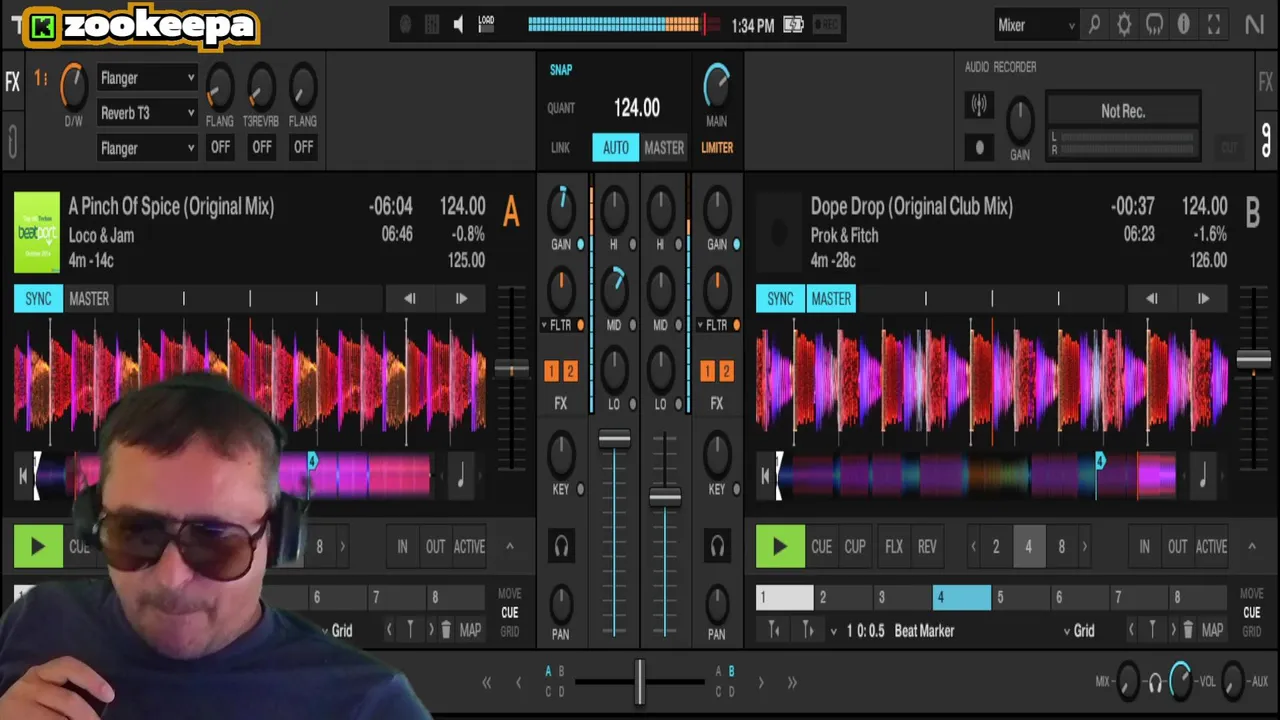Click the LOAD indicator icon
This screenshot has height=720, width=1280.
coord(486,24)
